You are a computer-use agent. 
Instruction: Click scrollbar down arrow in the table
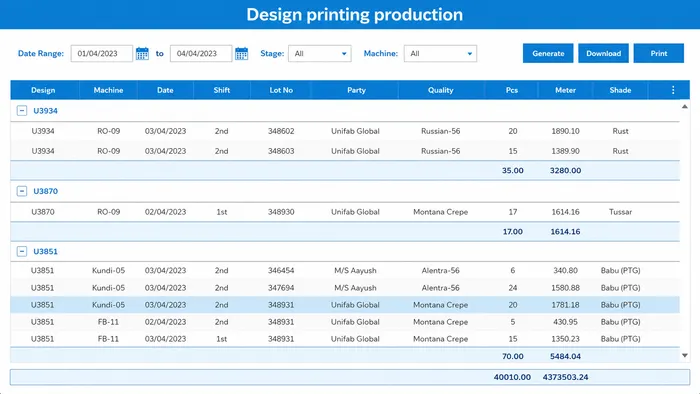click(x=684, y=356)
